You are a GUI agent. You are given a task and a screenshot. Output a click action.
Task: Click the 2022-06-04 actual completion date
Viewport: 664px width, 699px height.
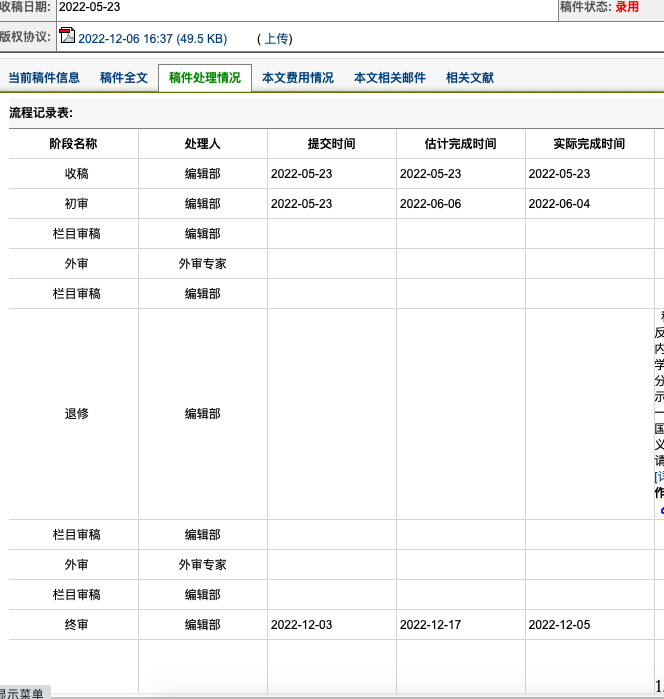click(559, 204)
